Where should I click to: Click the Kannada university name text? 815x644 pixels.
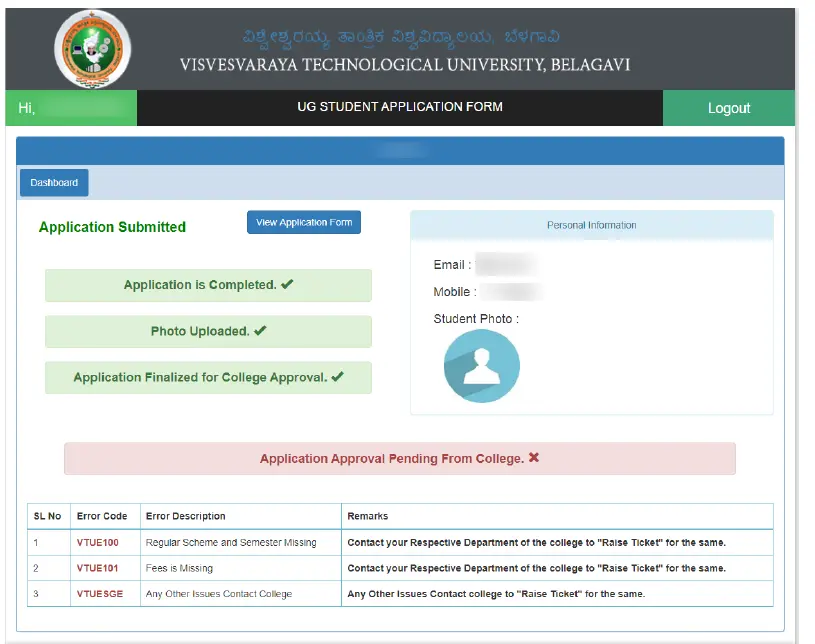[401, 37]
